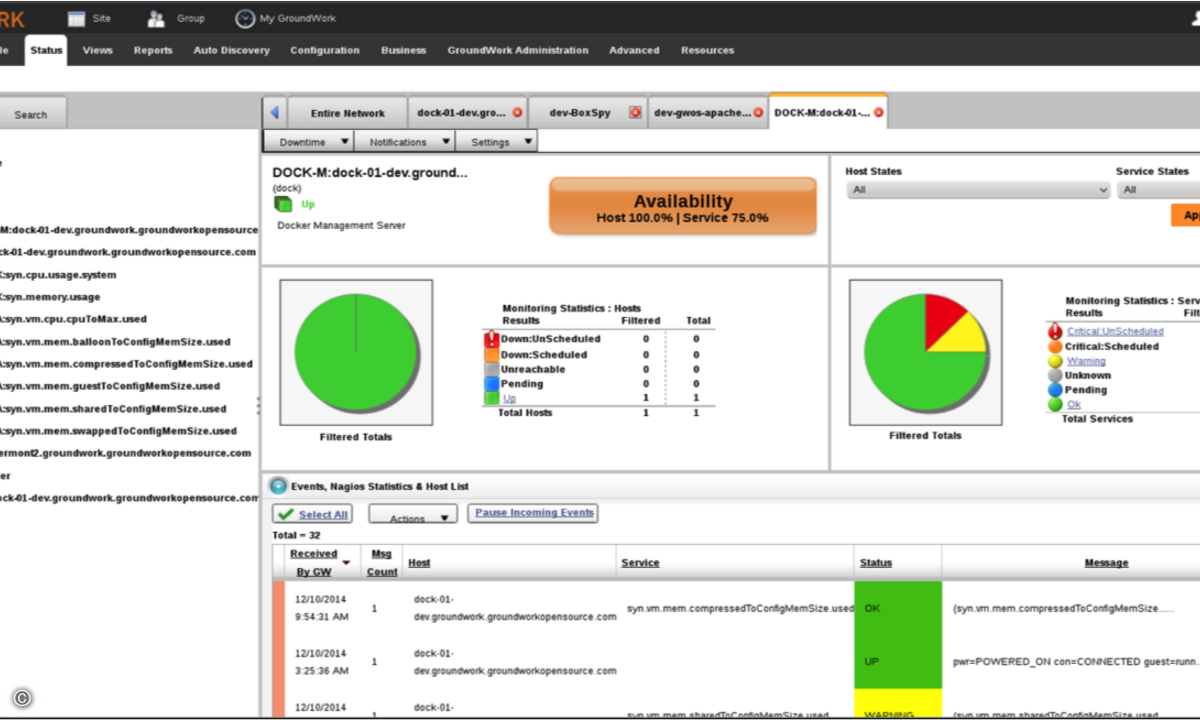Click the orange Availability banner
Screen dimensions: 1200x720
[x=683, y=207]
